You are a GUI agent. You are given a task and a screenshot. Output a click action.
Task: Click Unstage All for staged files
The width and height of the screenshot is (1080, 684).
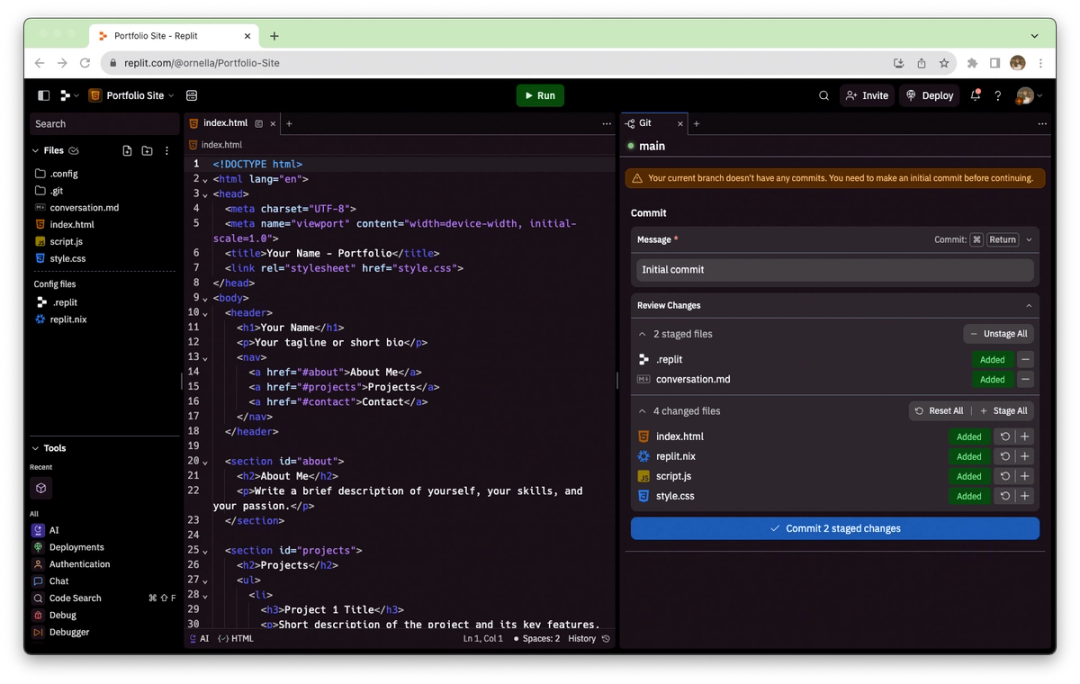click(997, 331)
